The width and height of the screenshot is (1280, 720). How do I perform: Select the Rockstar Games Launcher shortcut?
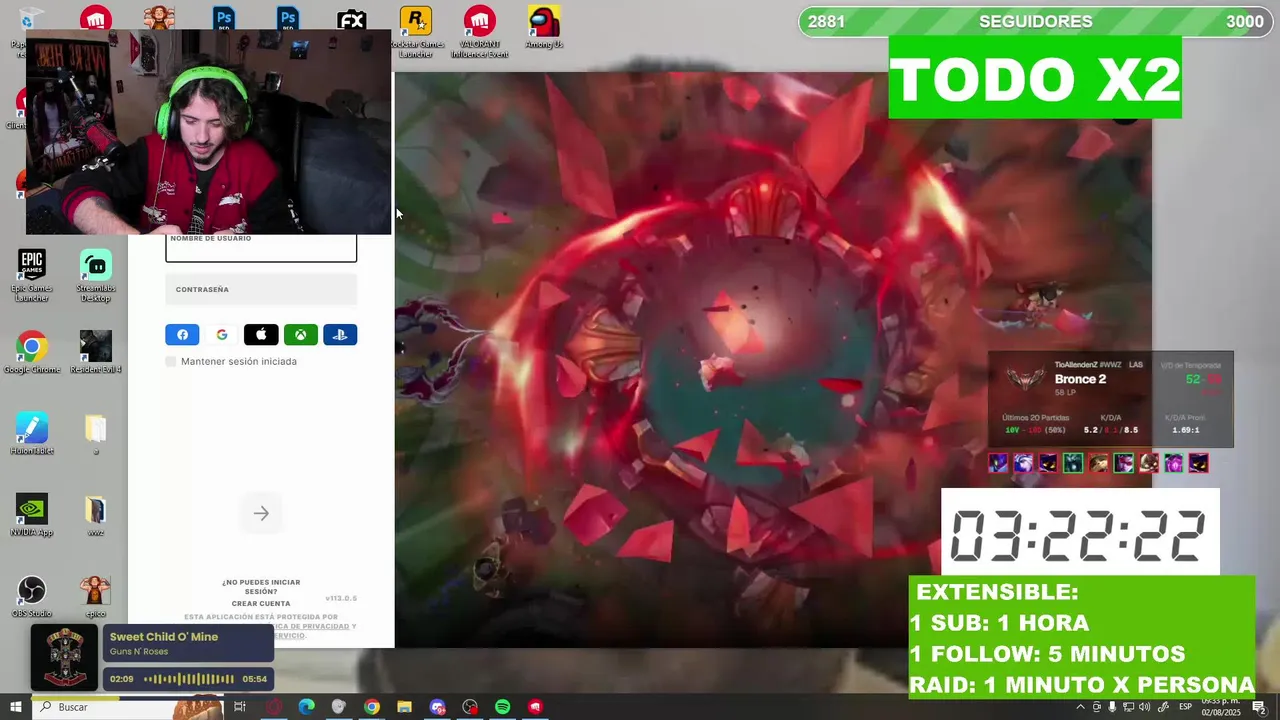415,32
